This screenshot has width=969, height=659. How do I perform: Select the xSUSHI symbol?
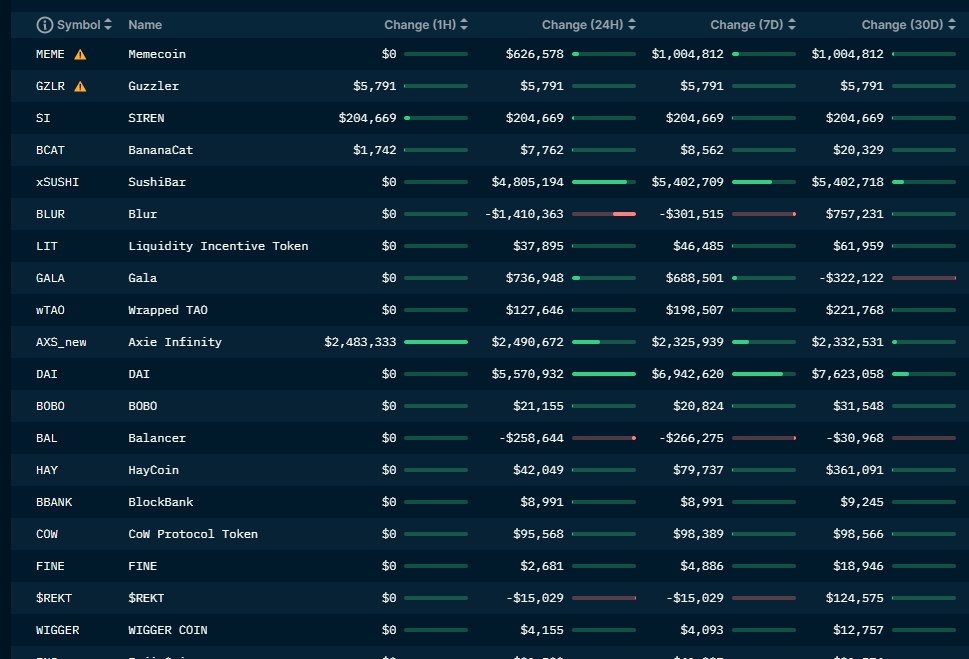(x=57, y=182)
